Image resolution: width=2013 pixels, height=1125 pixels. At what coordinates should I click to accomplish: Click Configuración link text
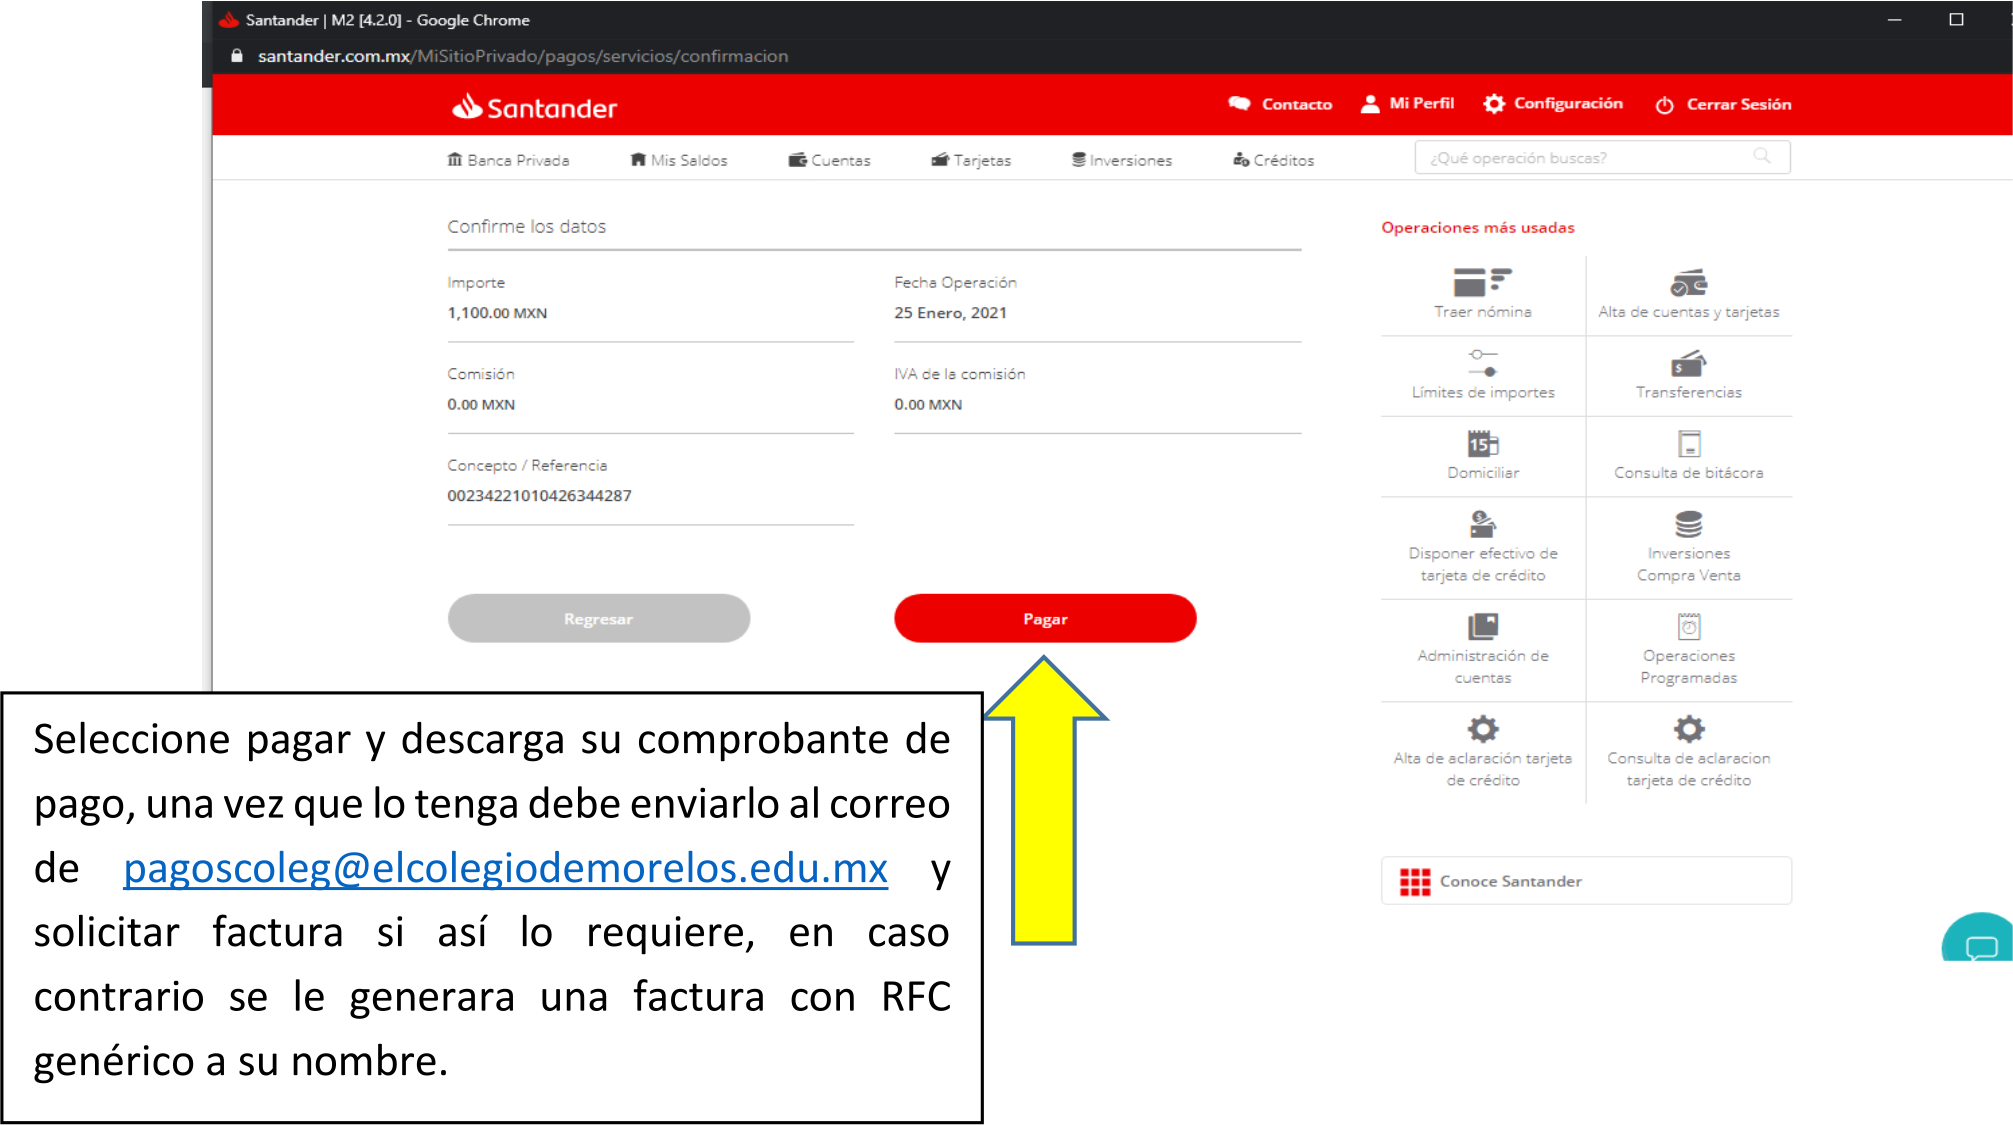1568,103
